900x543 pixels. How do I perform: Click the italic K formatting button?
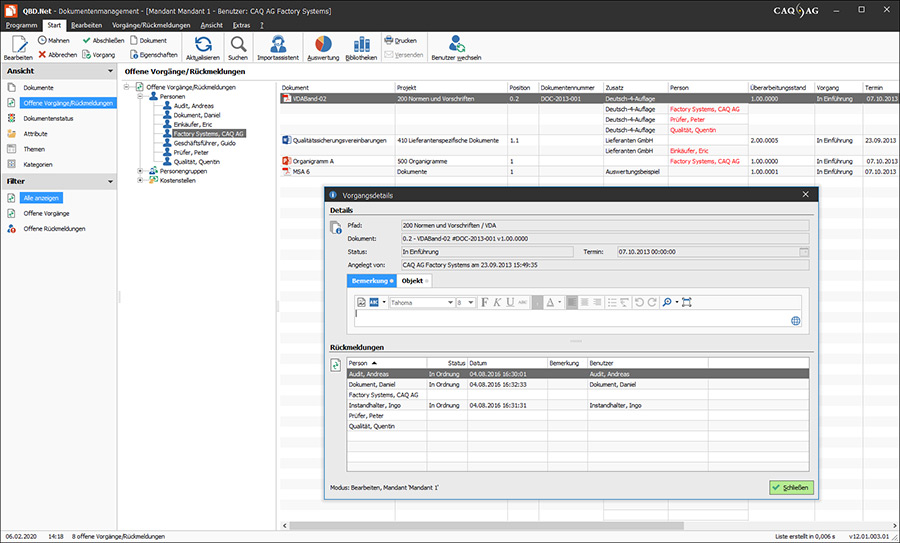497,302
